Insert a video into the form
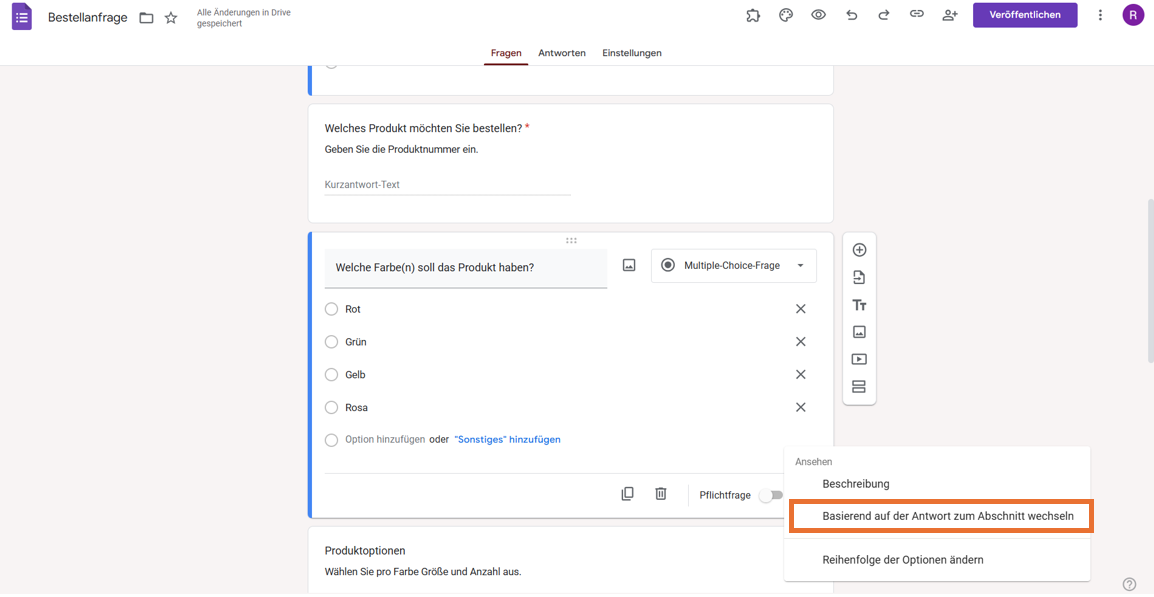This screenshot has height=597, width=1154. pos(859,358)
